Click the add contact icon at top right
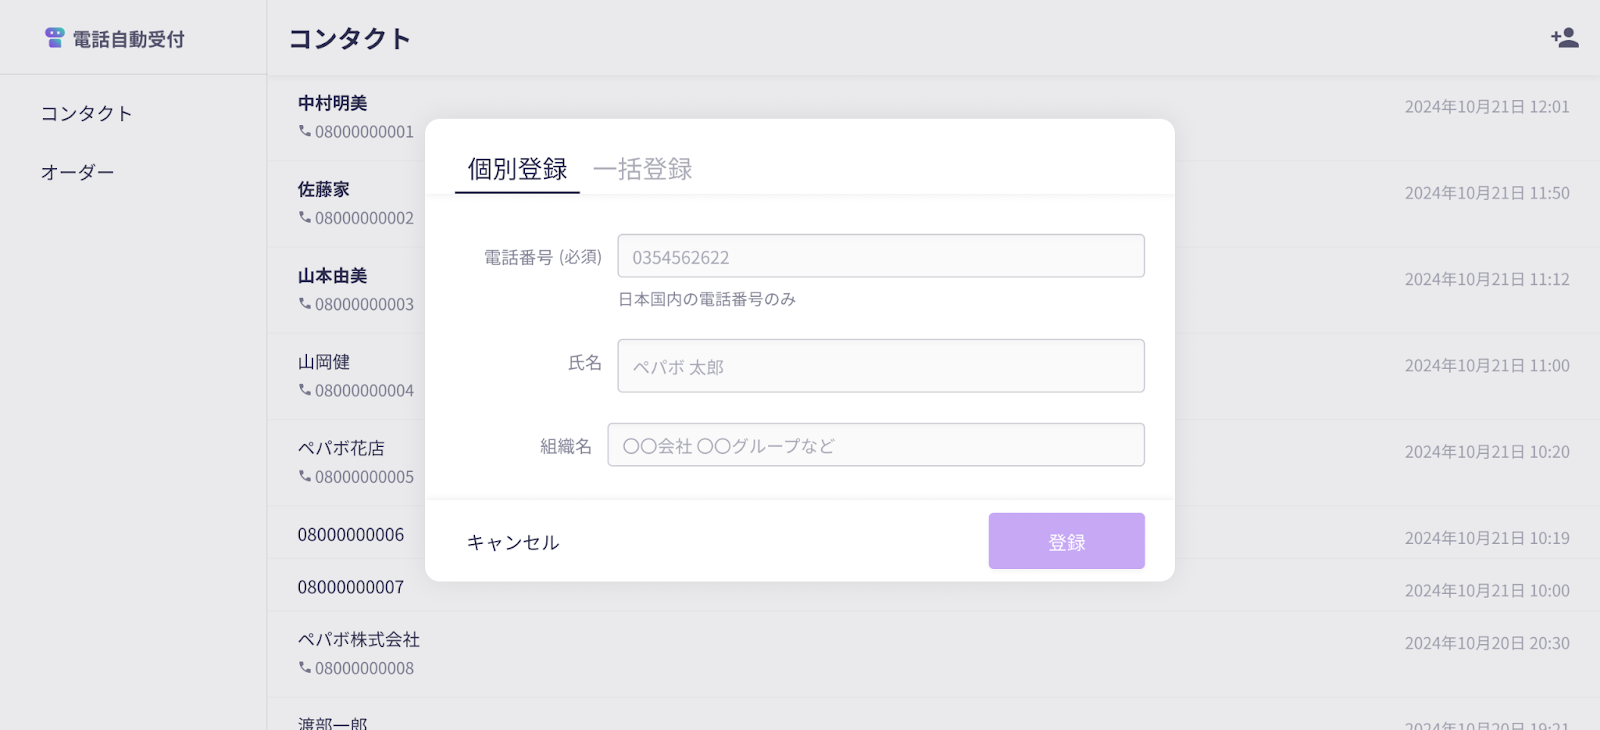The height and width of the screenshot is (730, 1600). pos(1565,38)
